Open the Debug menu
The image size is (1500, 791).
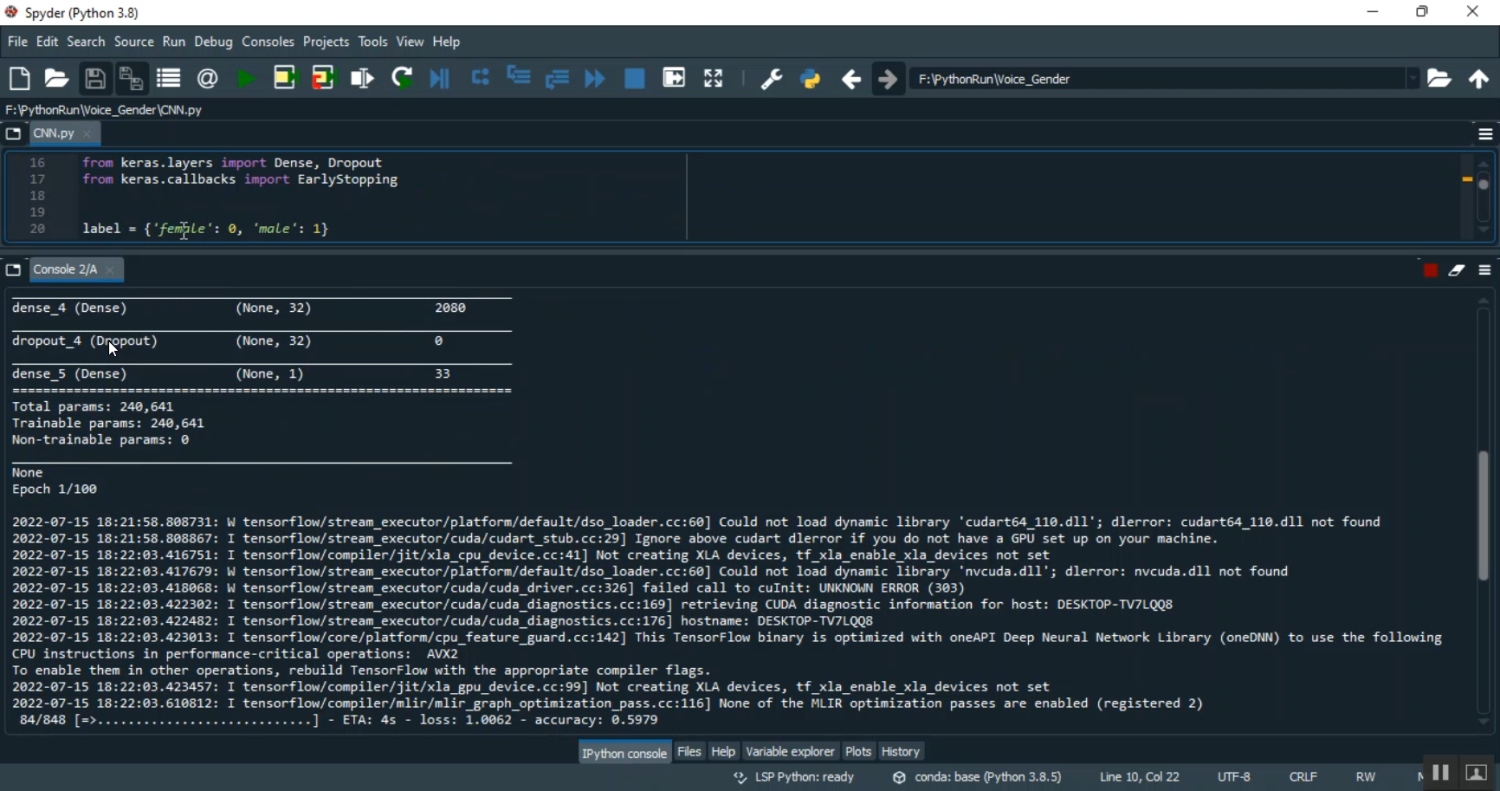(213, 42)
